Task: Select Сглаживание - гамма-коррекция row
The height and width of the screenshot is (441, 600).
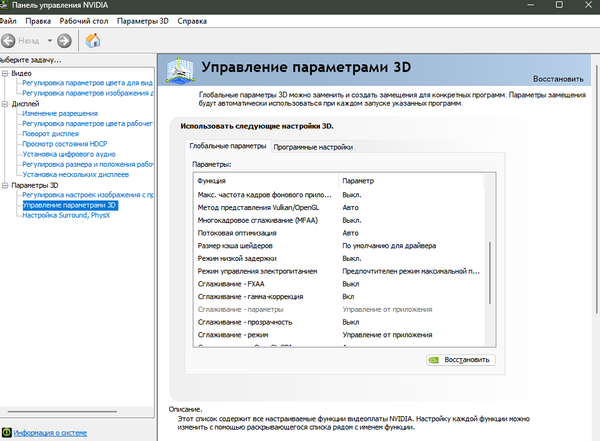Action: (x=341, y=297)
